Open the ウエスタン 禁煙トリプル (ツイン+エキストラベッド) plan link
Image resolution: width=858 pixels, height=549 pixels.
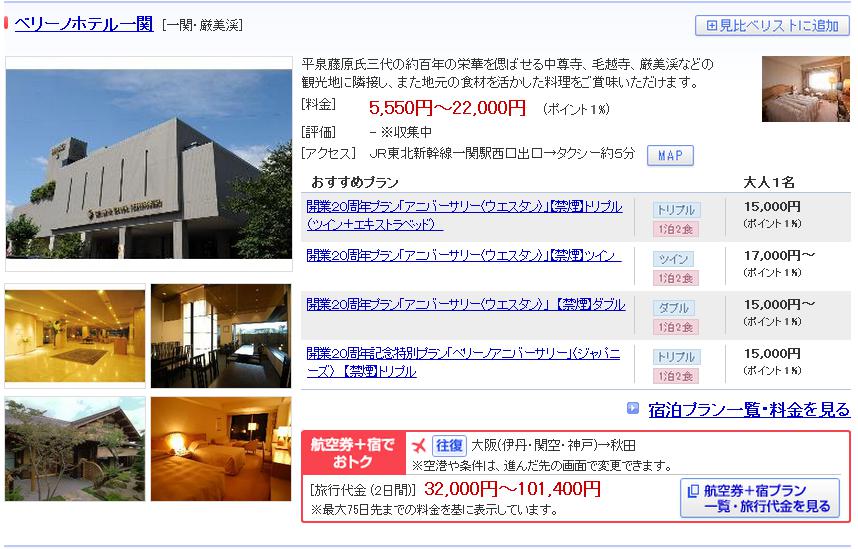tap(464, 216)
